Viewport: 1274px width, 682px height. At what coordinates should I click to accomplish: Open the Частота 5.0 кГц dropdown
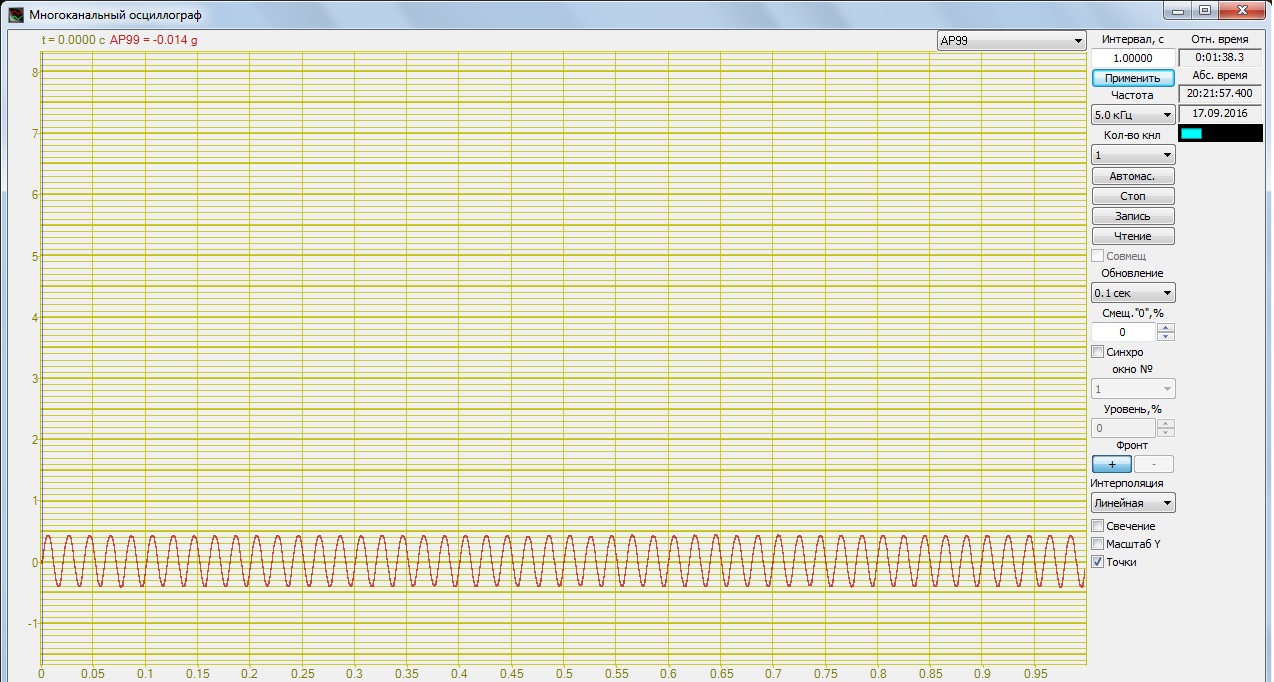pos(1133,115)
